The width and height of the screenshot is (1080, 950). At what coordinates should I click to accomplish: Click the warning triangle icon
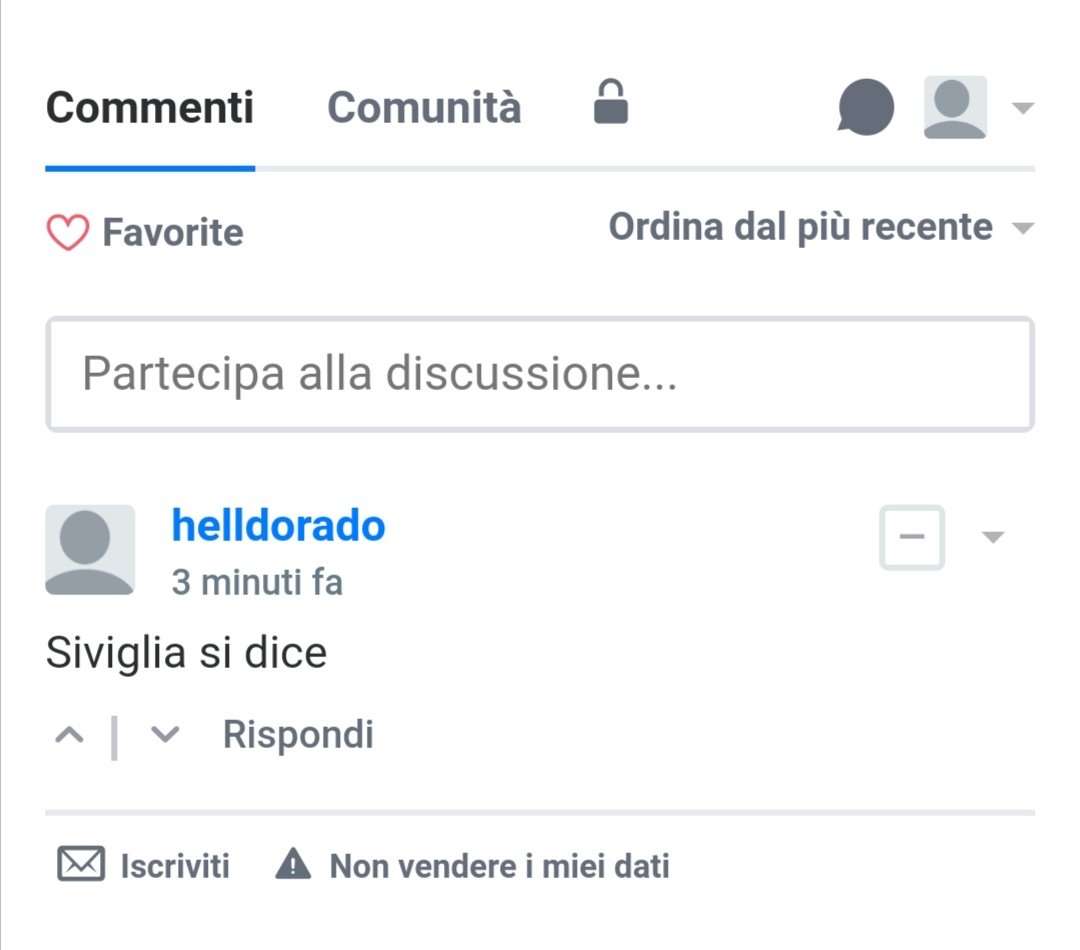[x=293, y=863]
